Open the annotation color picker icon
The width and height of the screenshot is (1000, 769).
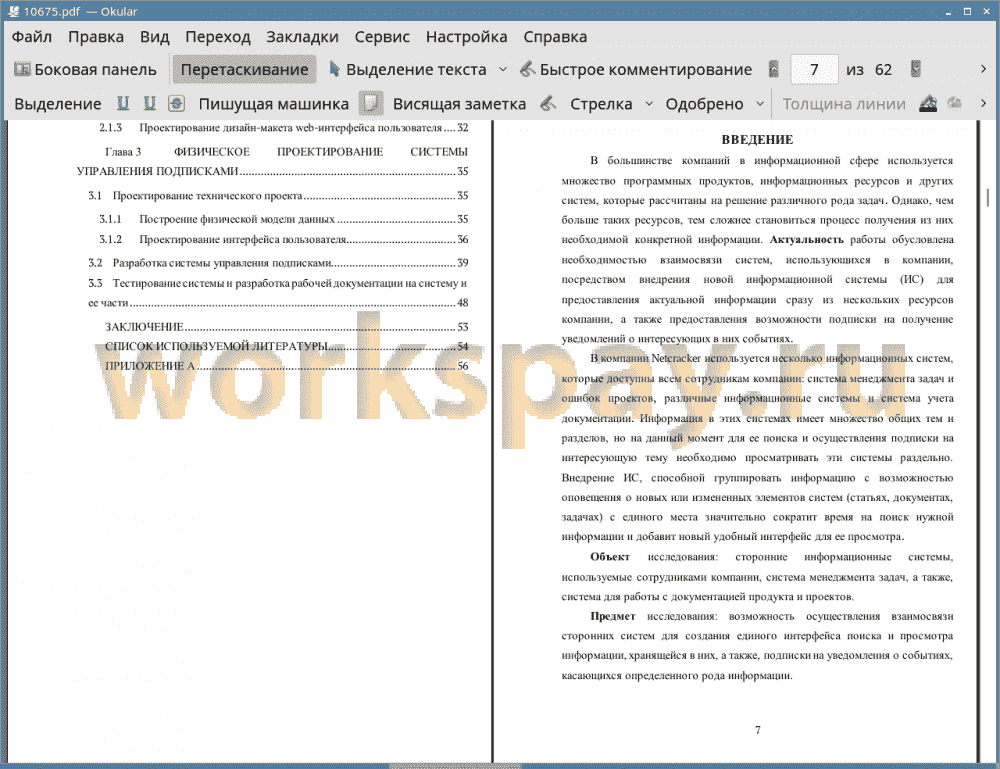(x=928, y=103)
